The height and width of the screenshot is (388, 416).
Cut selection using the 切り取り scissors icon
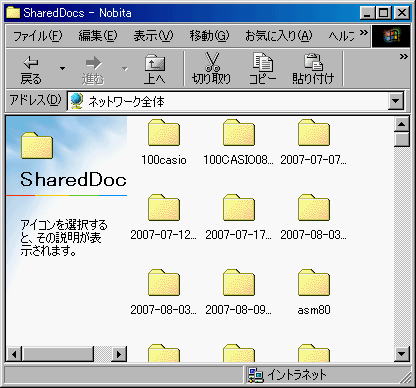[212, 70]
